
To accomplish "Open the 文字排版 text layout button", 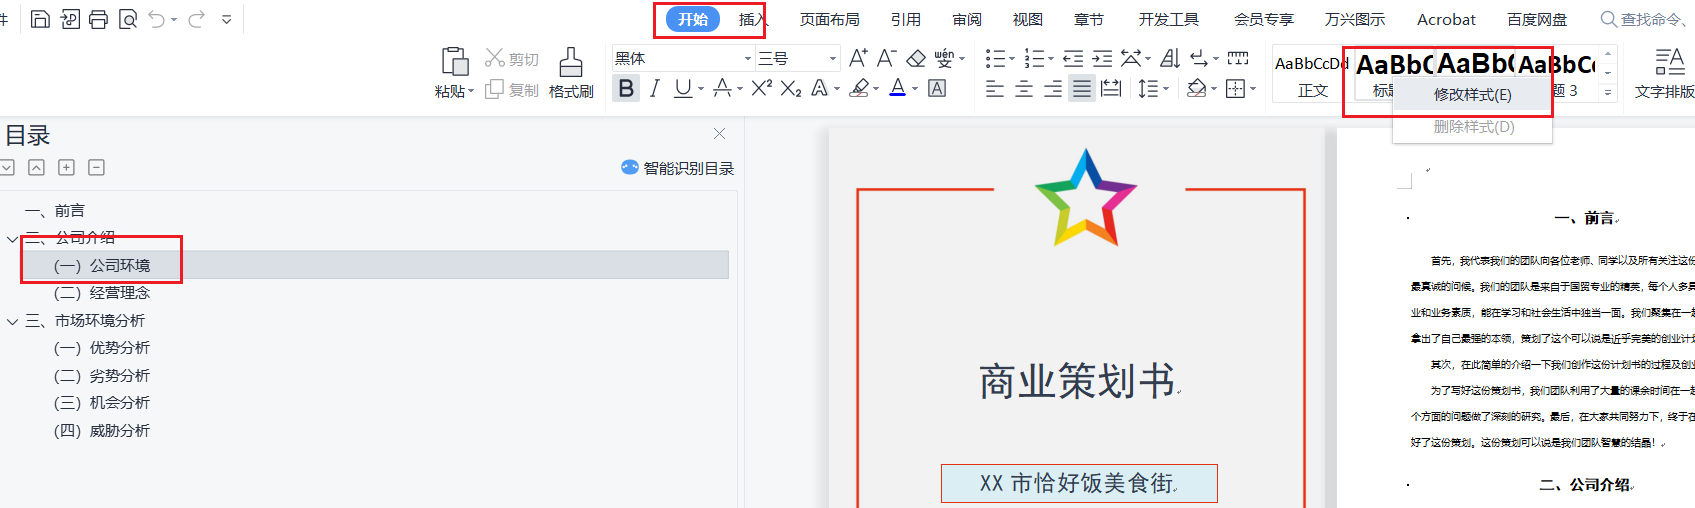I will pos(1667,72).
